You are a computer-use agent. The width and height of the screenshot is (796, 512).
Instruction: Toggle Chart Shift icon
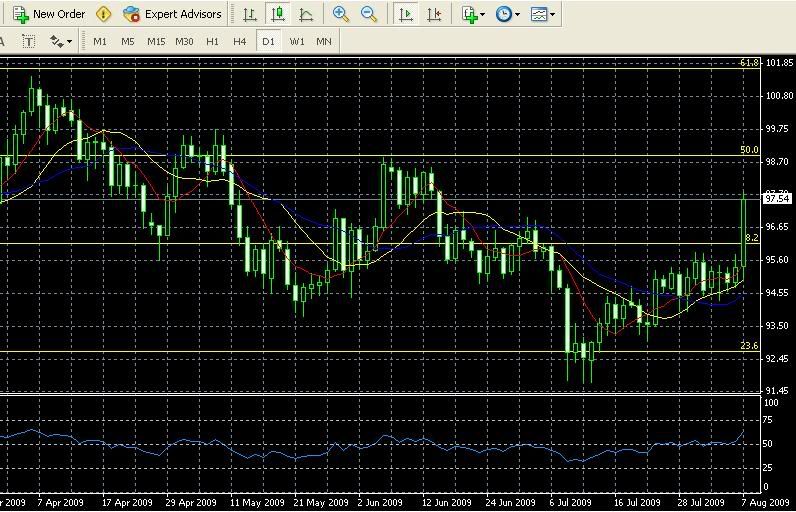pyautogui.click(x=434, y=14)
